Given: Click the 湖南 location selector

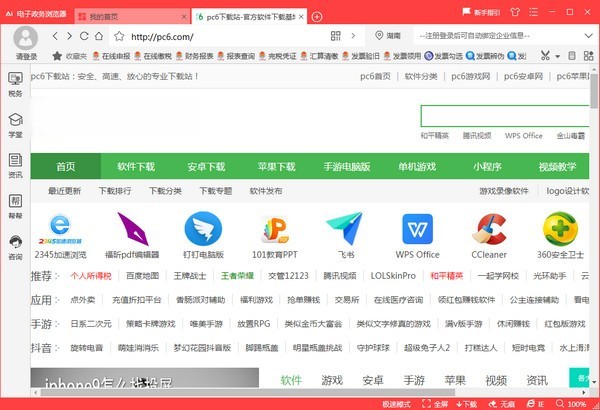Looking at the screenshot, I should click(x=388, y=36).
